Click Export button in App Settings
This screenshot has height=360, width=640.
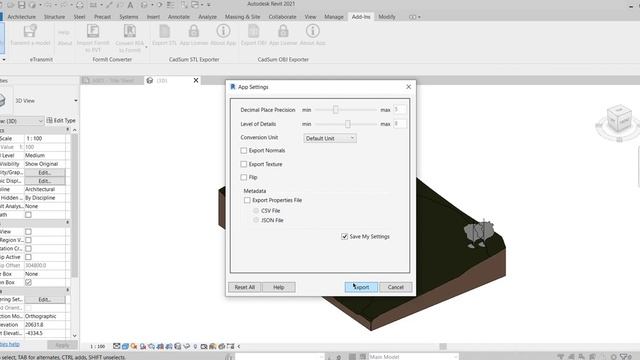(x=361, y=287)
